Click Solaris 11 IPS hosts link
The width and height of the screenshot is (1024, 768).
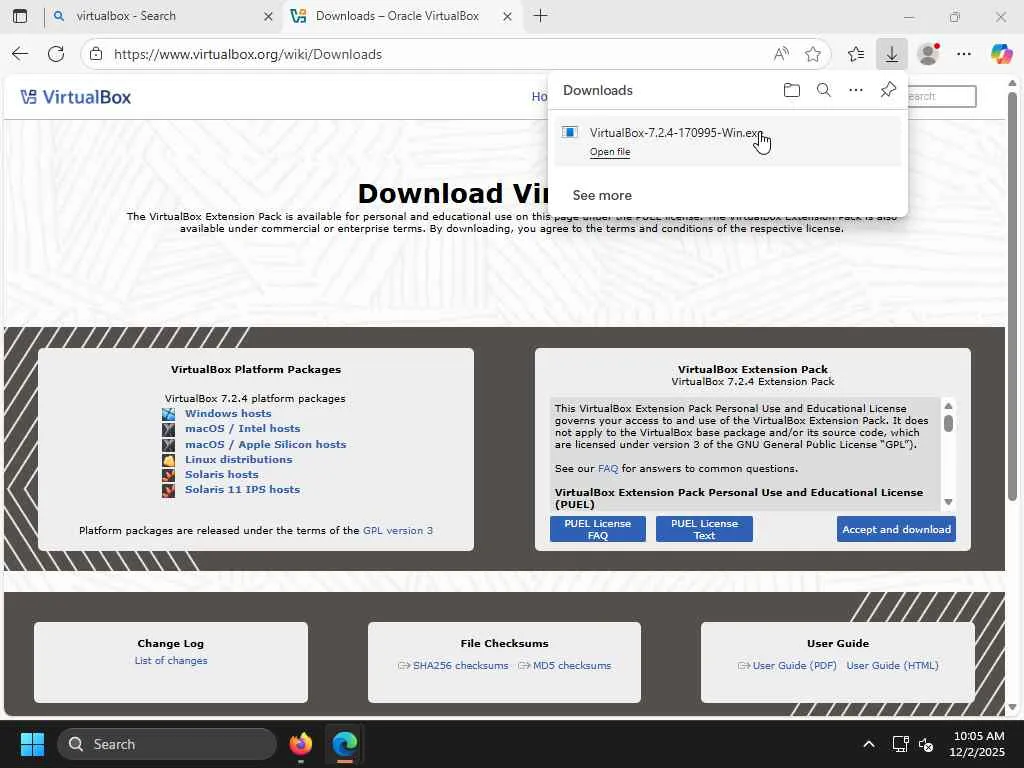pyautogui.click(x=242, y=490)
